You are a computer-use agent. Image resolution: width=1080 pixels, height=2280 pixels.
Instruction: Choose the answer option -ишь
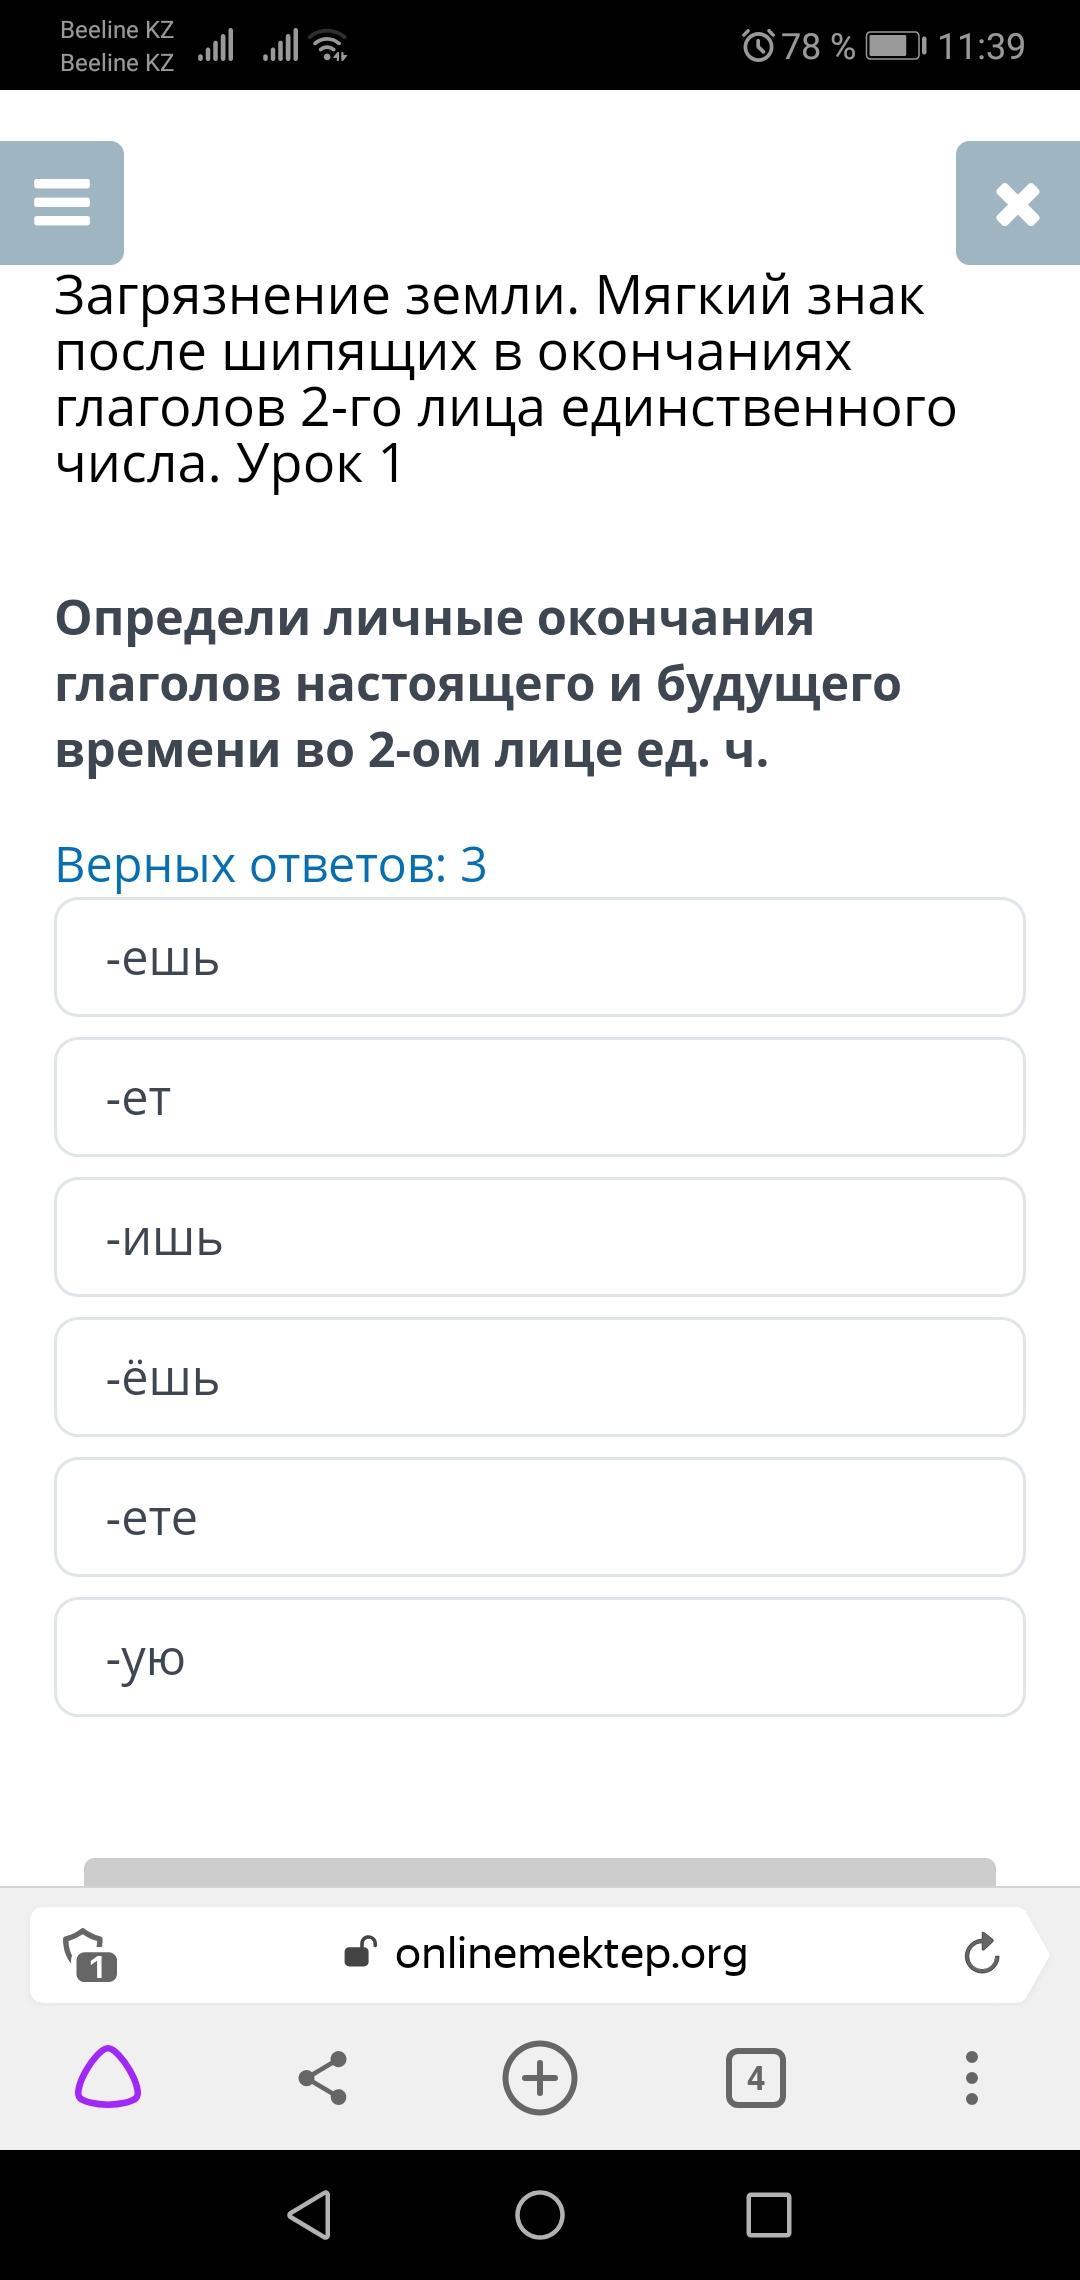540,1238
